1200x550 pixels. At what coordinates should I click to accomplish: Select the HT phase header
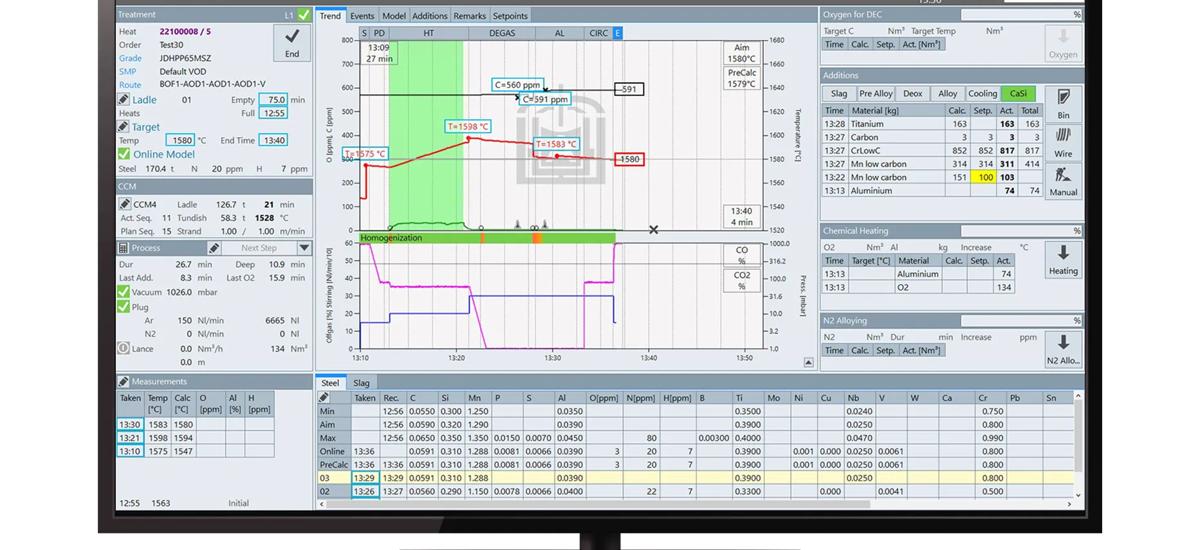tap(428, 33)
